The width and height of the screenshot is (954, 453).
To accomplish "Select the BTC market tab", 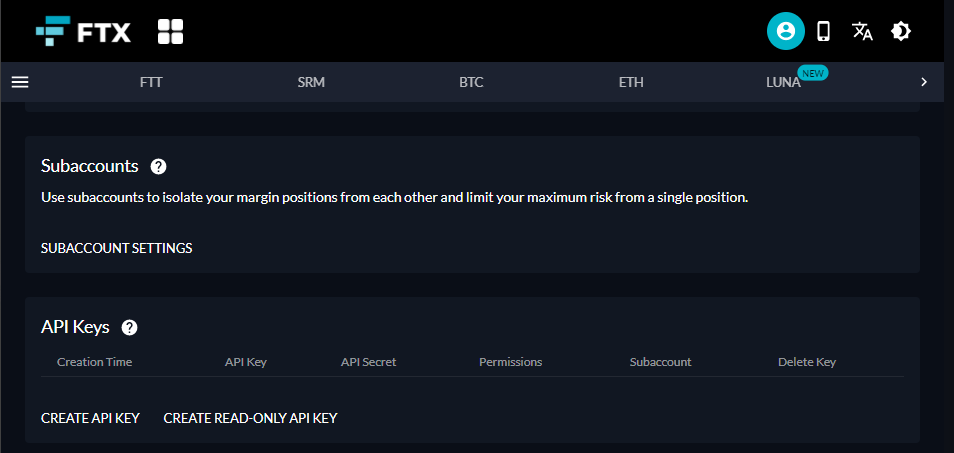I will [x=472, y=82].
